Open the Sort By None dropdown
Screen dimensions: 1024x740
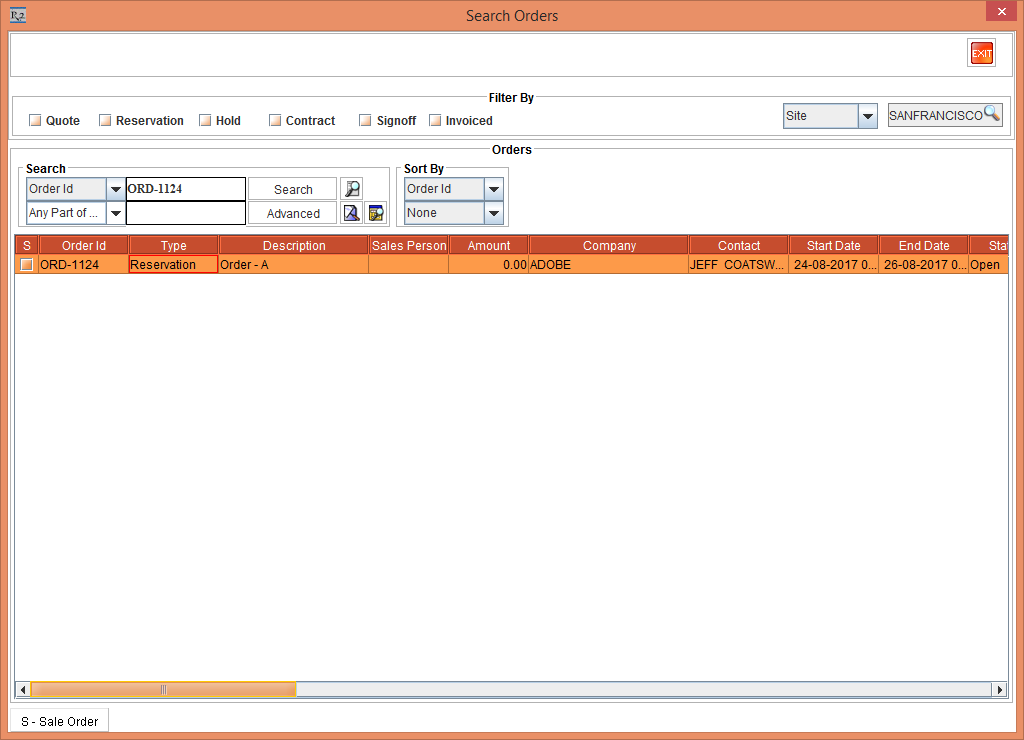pyautogui.click(x=493, y=213)
